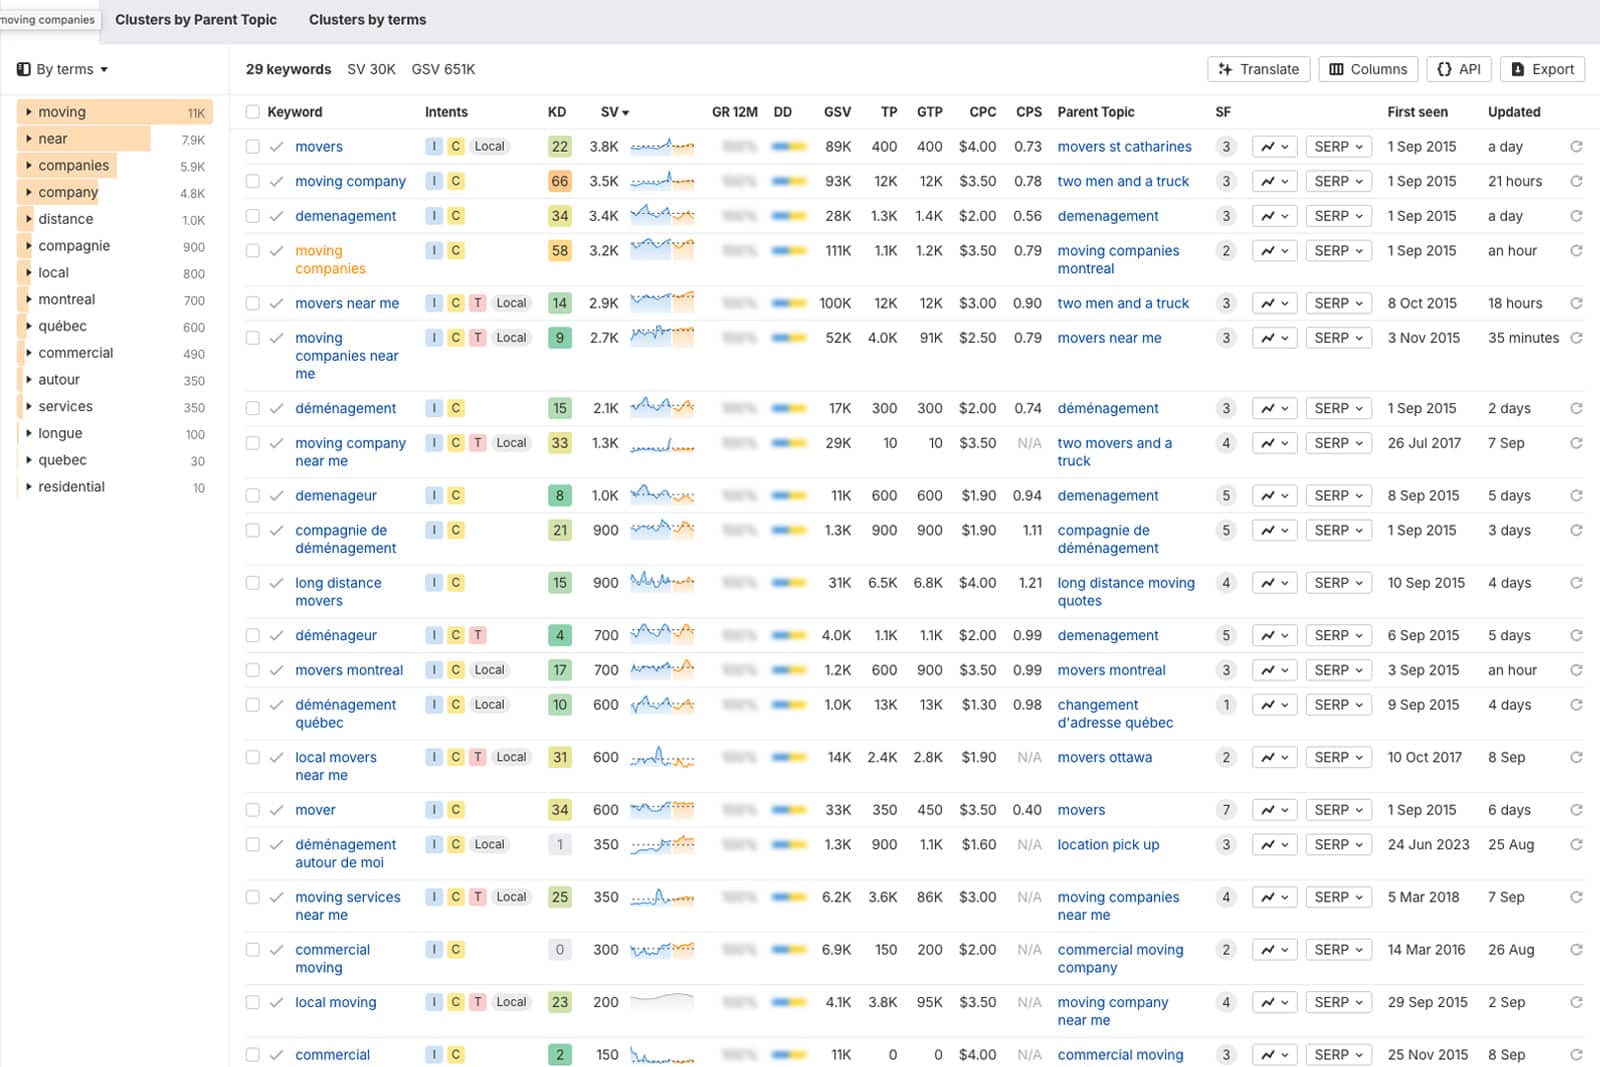
Task: Check the checkbox for the movers keyword
Action: coord(253,147)
